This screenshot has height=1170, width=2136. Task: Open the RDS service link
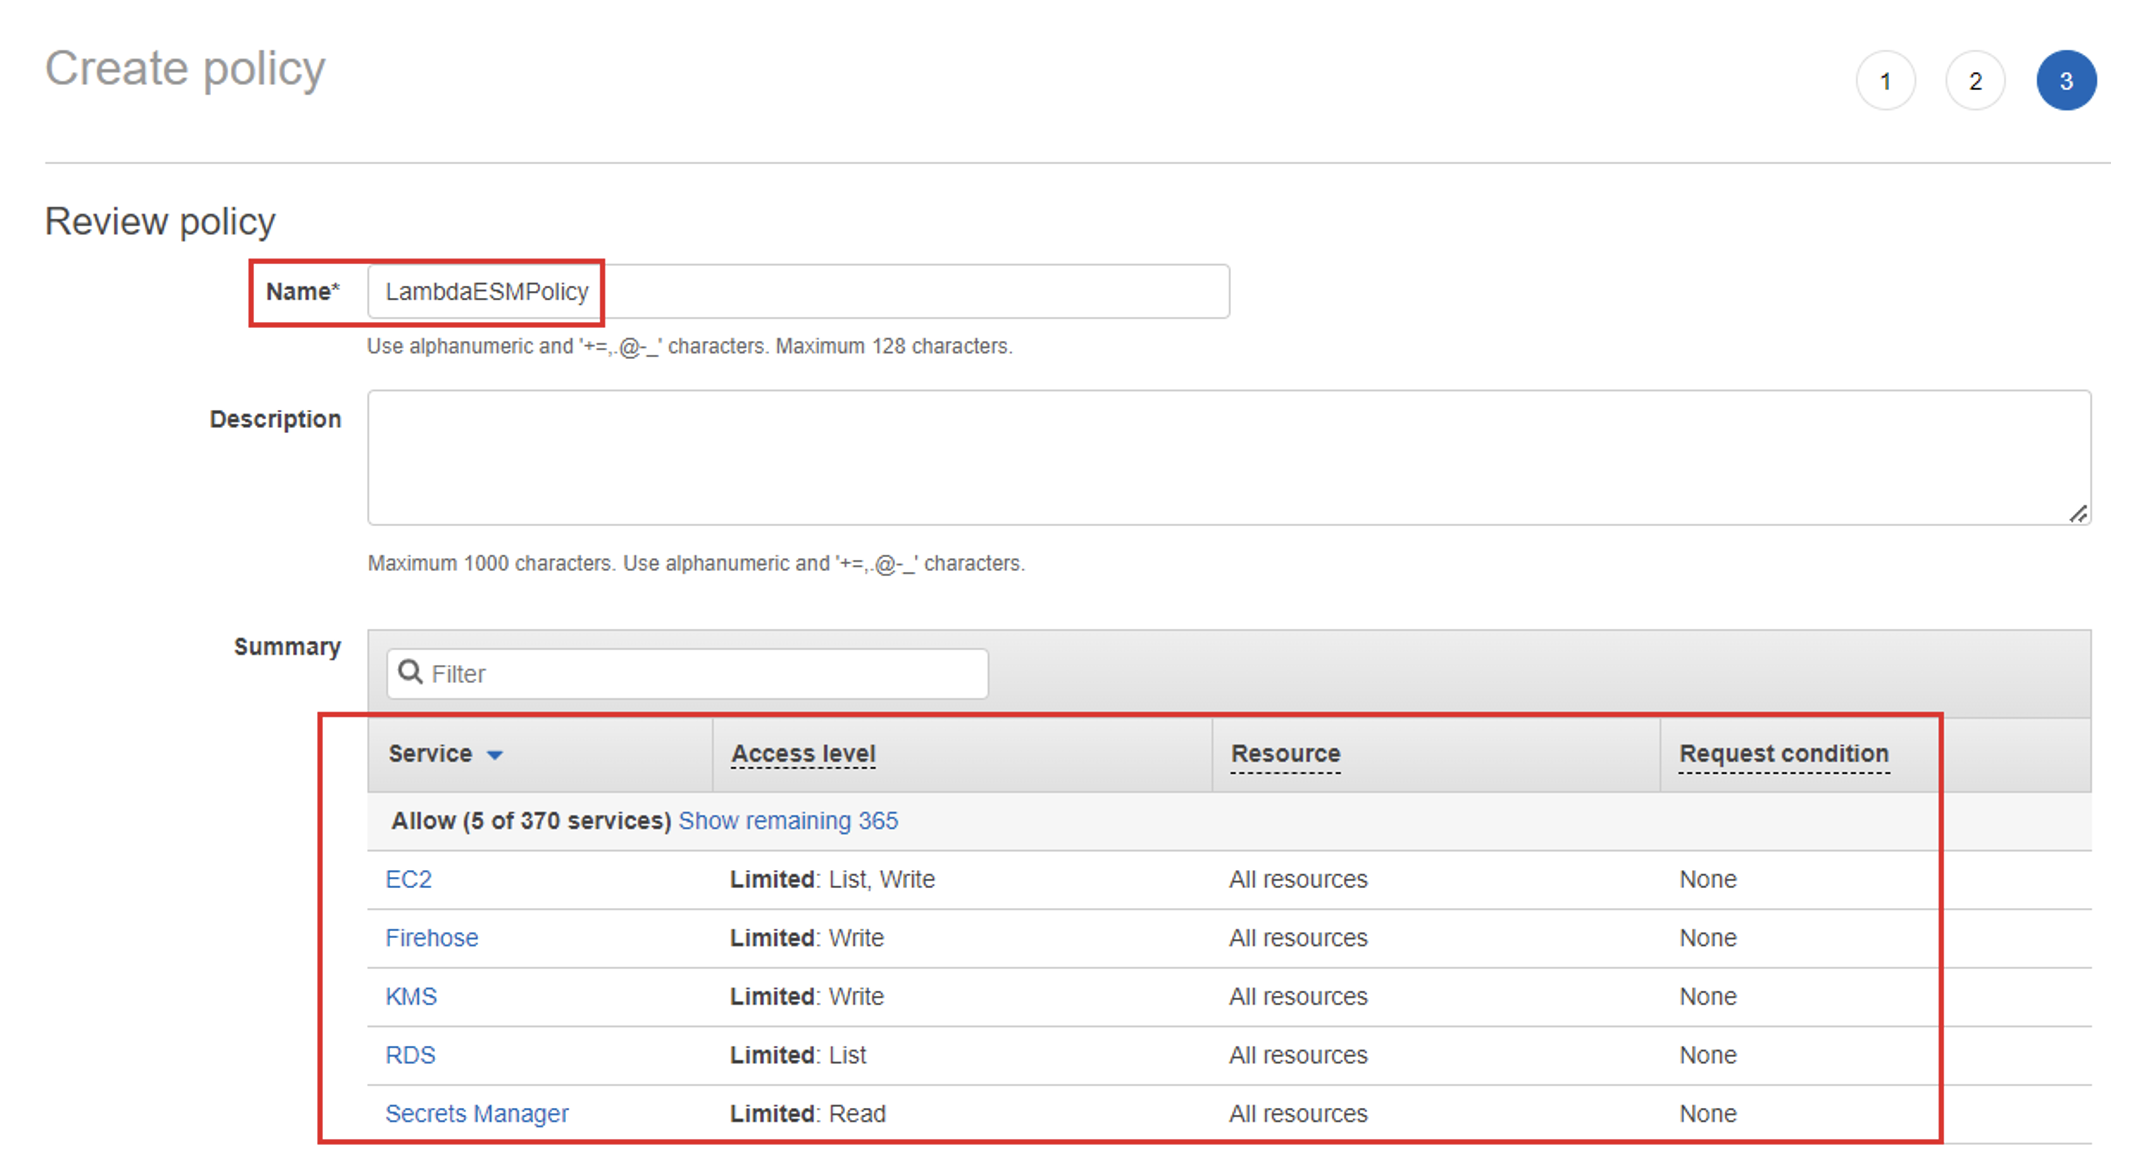click(x=410, y=1055)
